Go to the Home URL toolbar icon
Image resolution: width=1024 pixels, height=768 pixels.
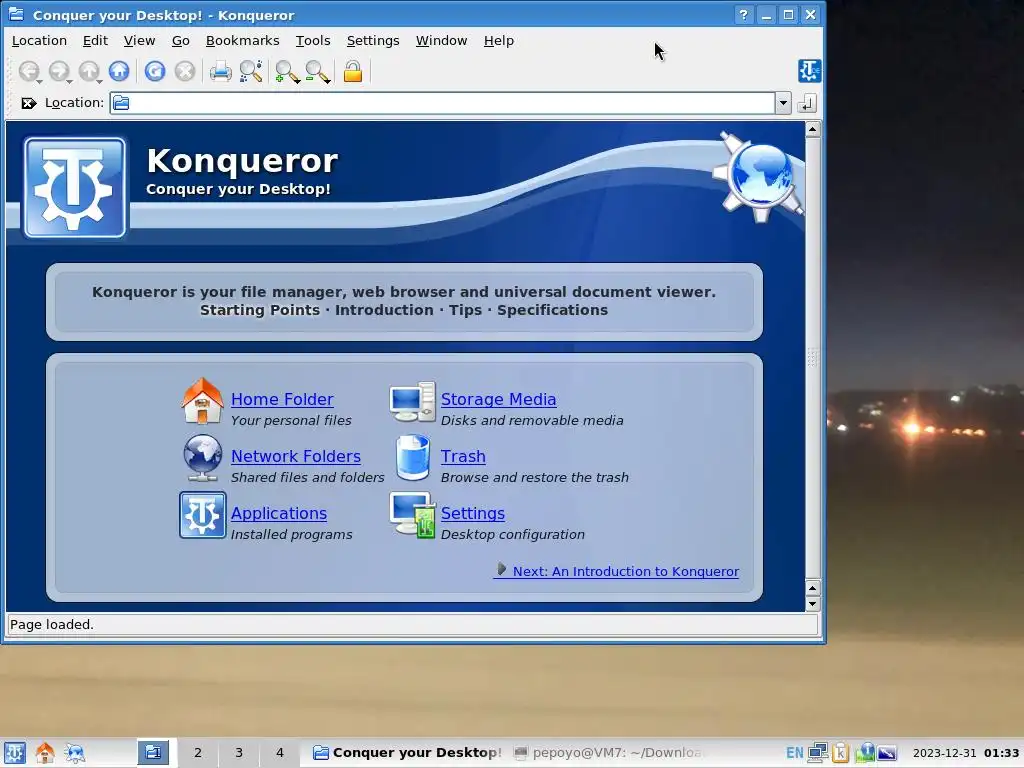pos(119,71)
